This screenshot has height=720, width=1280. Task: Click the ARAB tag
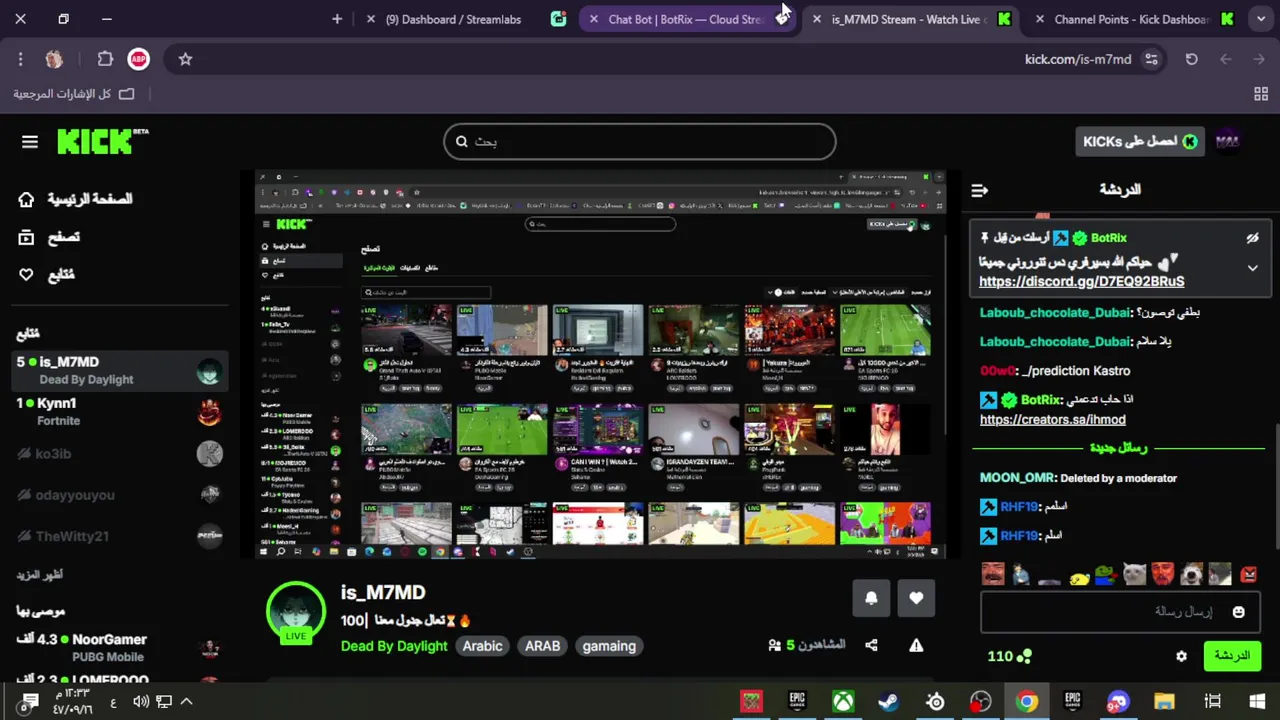[543, 646]
